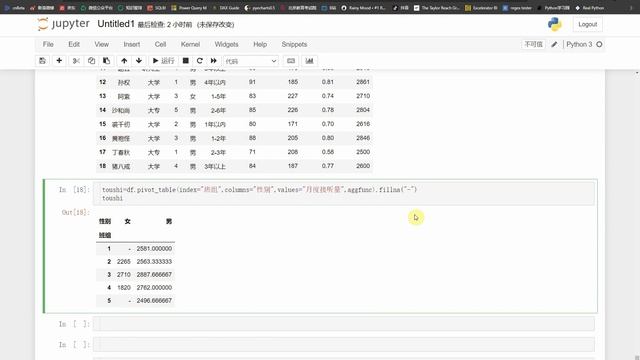Image resolution: width=640 pixels, height=360 pixels.
Task: Click the 男 column header in pivot
Action: [169, 221]
